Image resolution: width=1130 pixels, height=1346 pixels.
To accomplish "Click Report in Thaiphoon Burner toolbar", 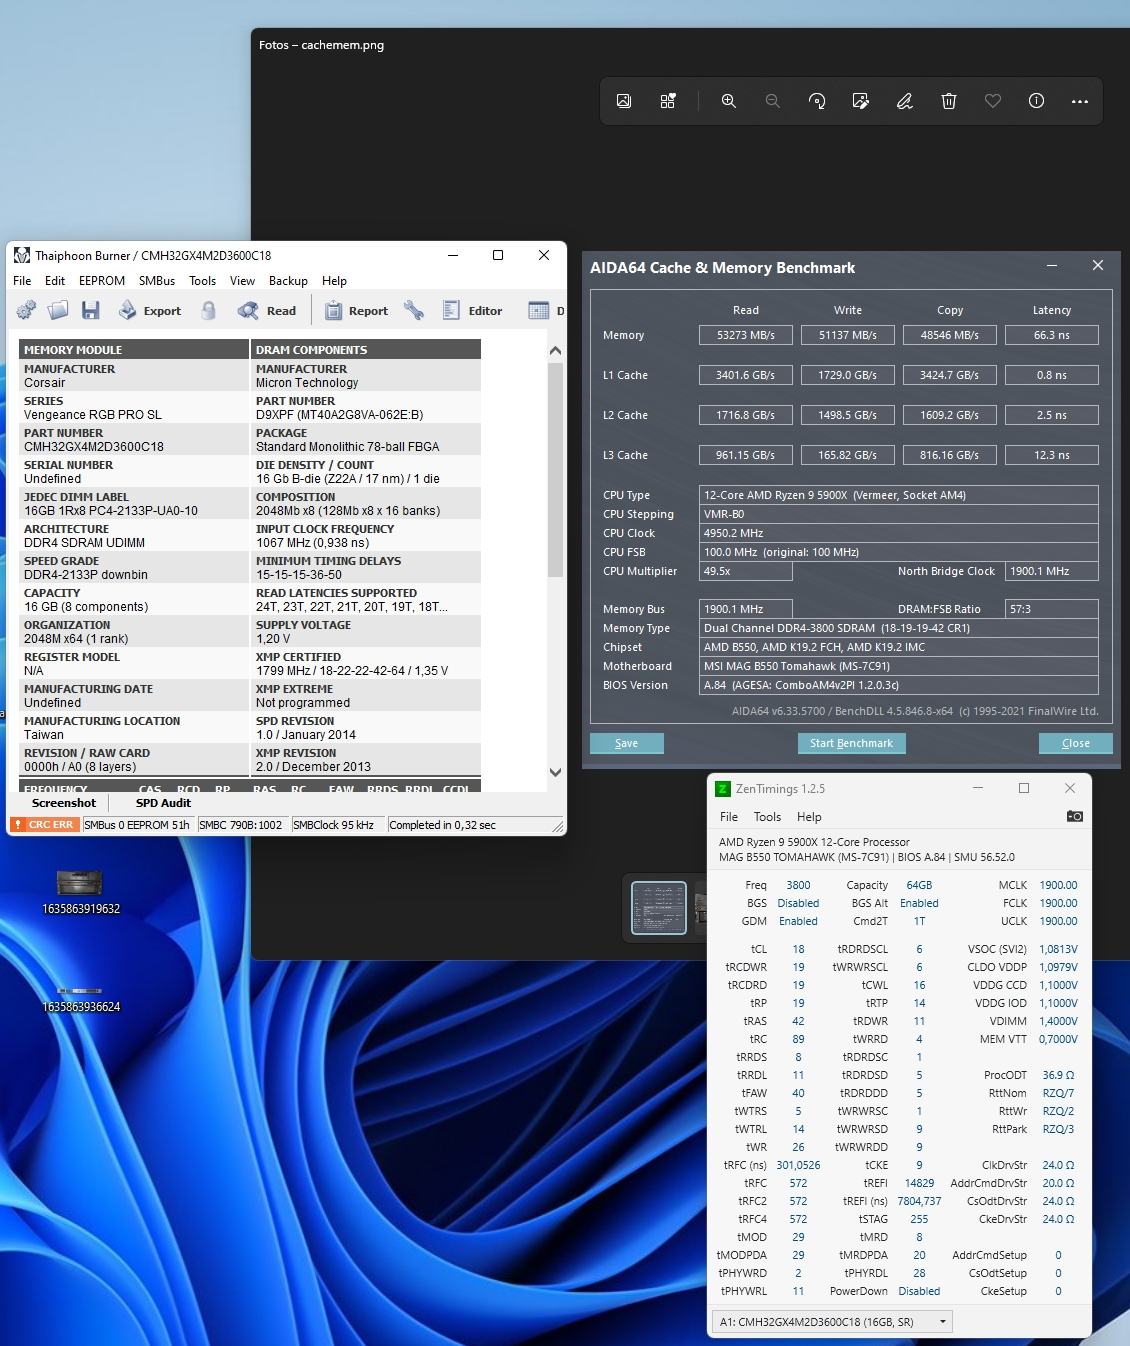I will 356,311.
